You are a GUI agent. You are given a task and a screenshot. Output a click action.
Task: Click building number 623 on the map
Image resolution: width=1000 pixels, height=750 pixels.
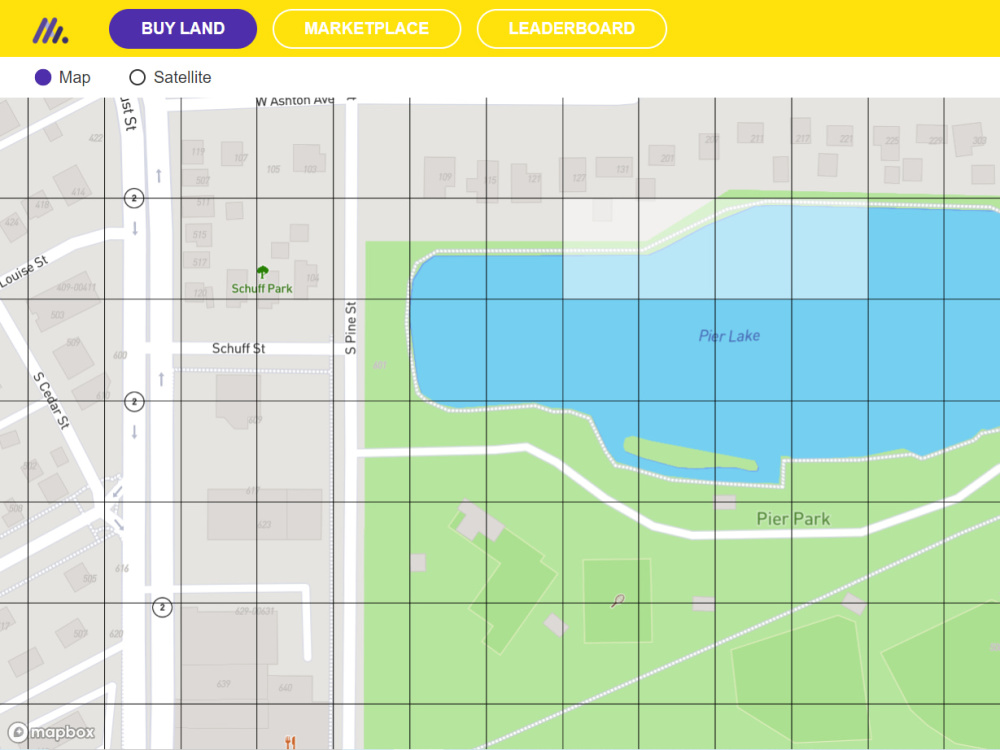point(264,524)
